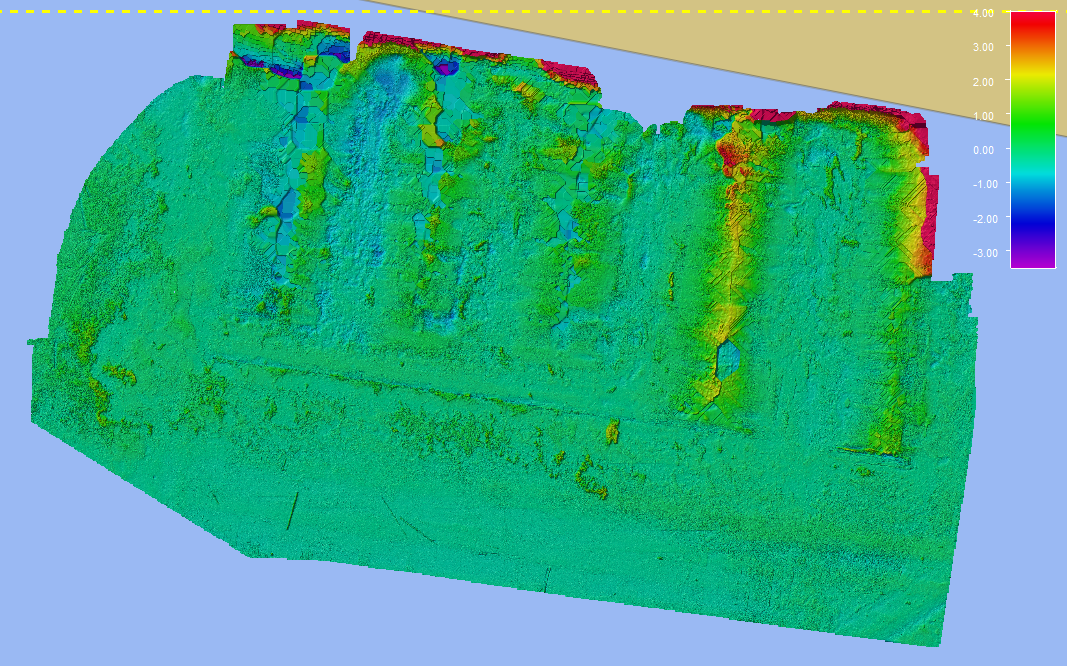Viewport: 1067px width, 666px height.
Task: Pick the blue hexagonal patch inside the orange ridge
Action: coord(729,359)
